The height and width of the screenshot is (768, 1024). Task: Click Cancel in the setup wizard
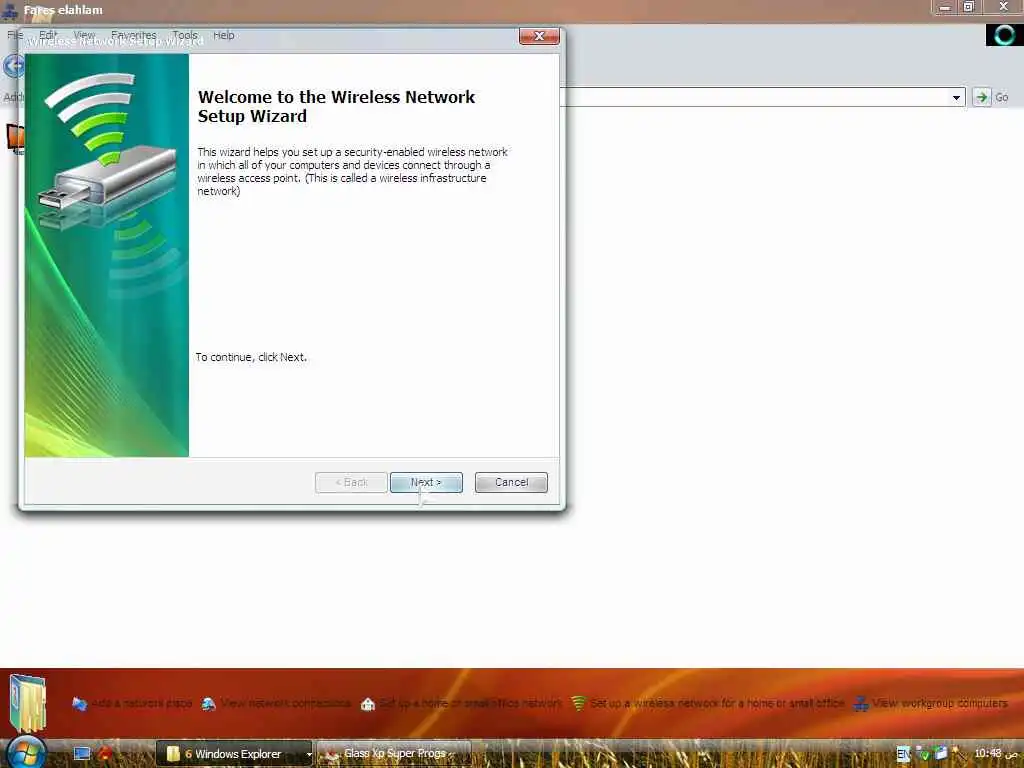pyautogui.click(x=511, y=482)
